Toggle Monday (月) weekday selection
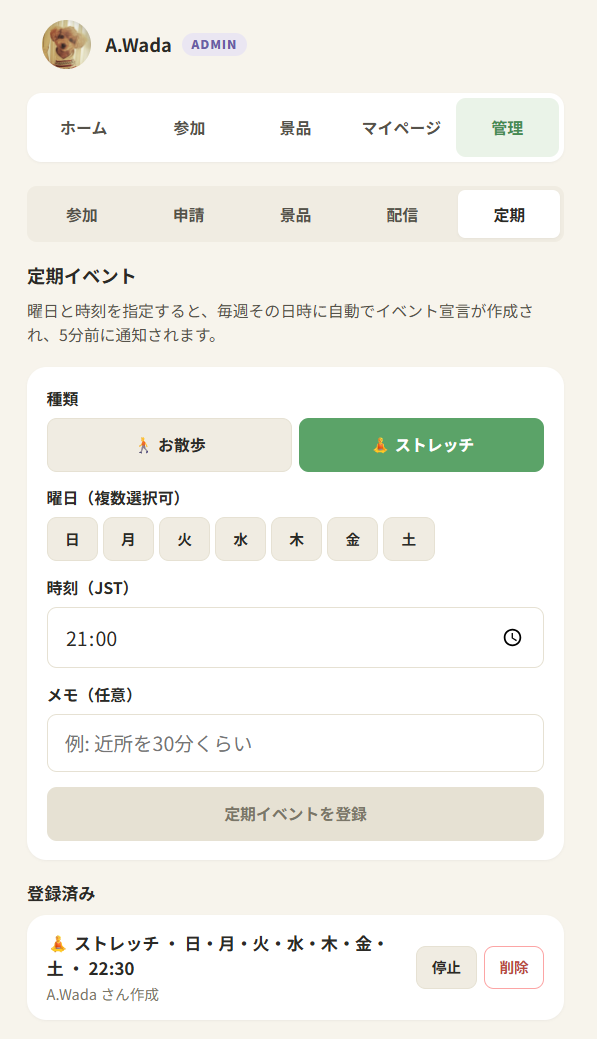Viewport: 597px width, 1039px height. coord(128,539)
